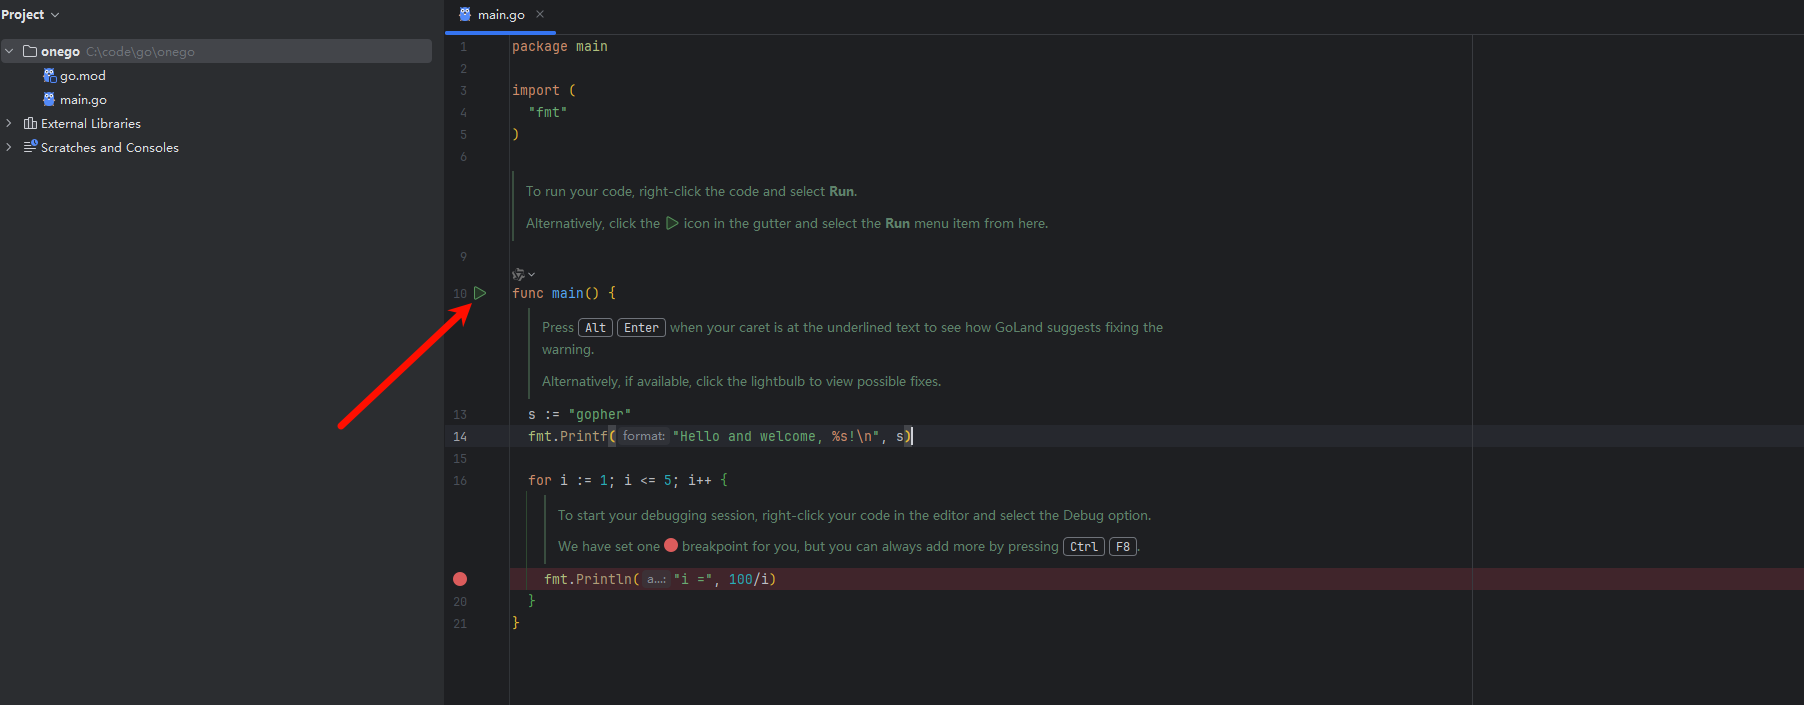Viewport: 1804px width, 705px height.
Task: Toggle a breakpoint at line number 16
Action: pos(460,481)
